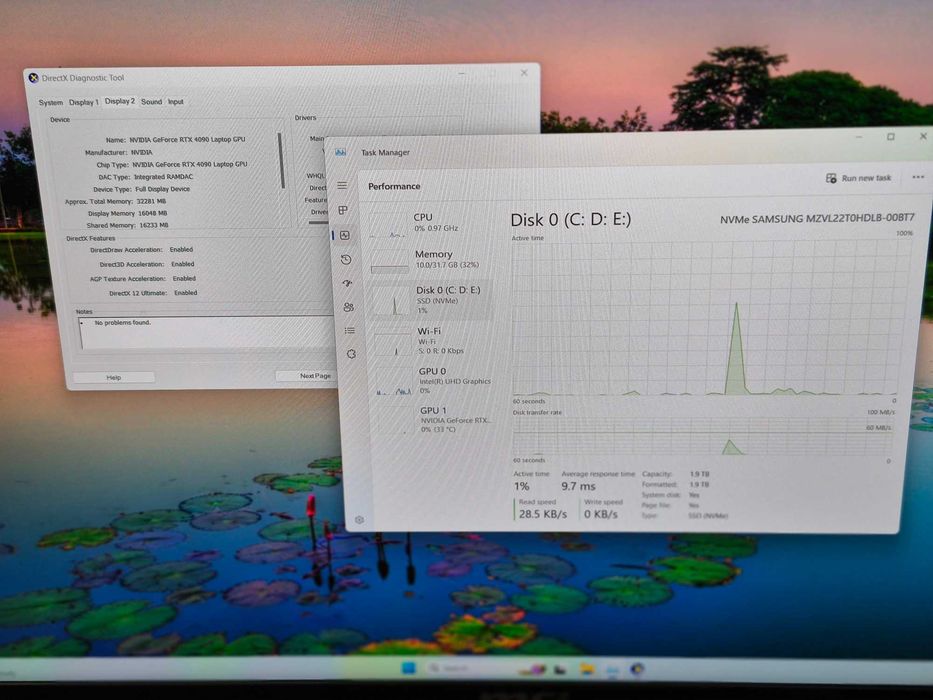Click the Disk active time graph
The width and height of the screenshot is (933, 700).
point(706,318)
